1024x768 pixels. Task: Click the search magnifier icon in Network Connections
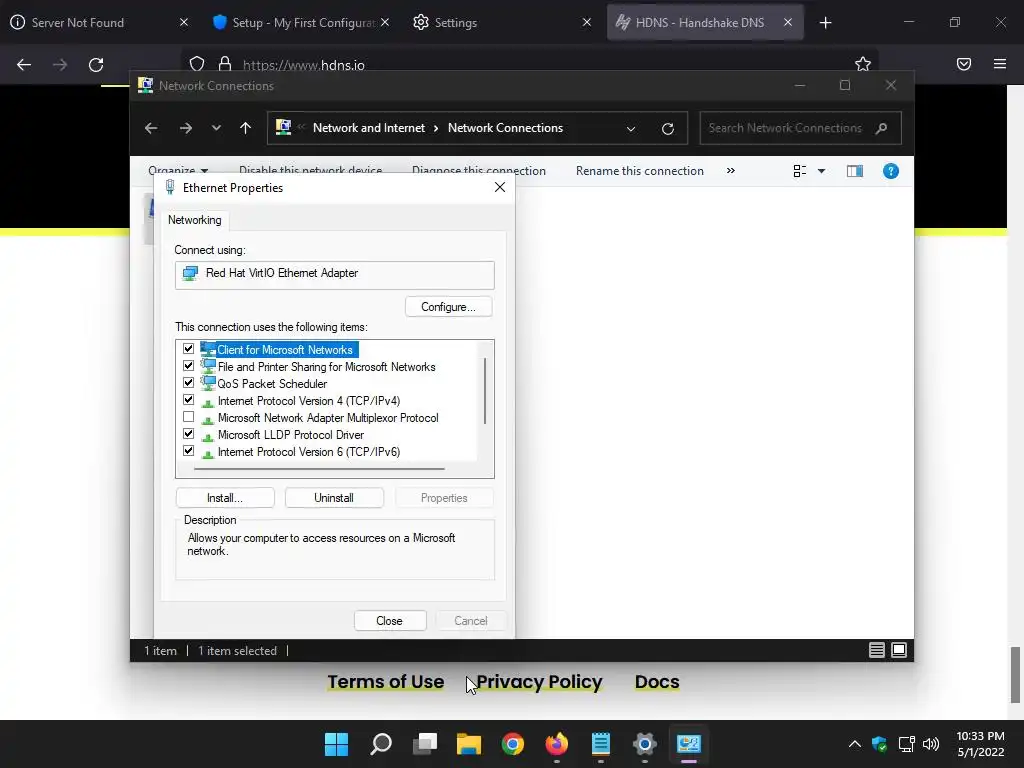(882, 128)
